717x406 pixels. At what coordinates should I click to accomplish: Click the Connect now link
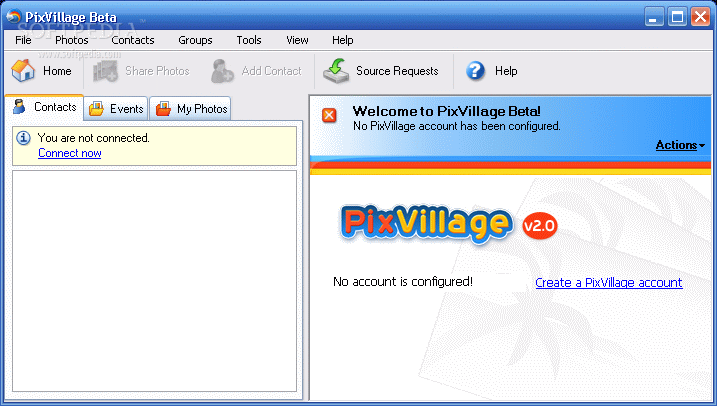(70, 153)
